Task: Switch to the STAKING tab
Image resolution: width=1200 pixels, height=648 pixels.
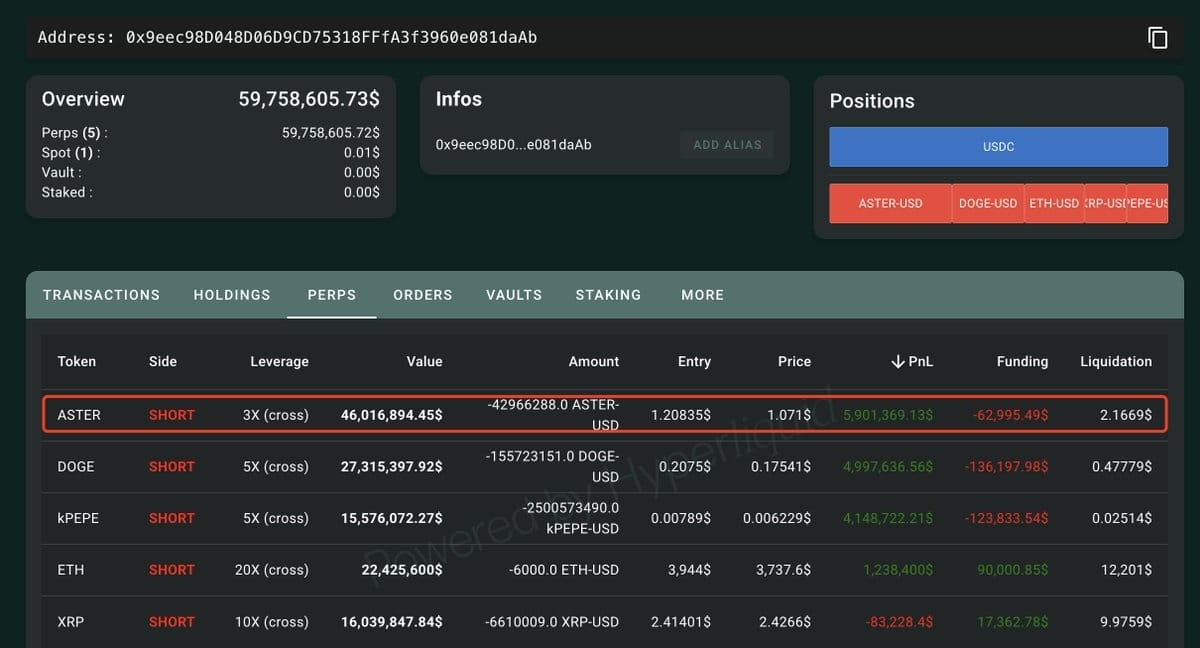Action: click(x=608, y=295)
